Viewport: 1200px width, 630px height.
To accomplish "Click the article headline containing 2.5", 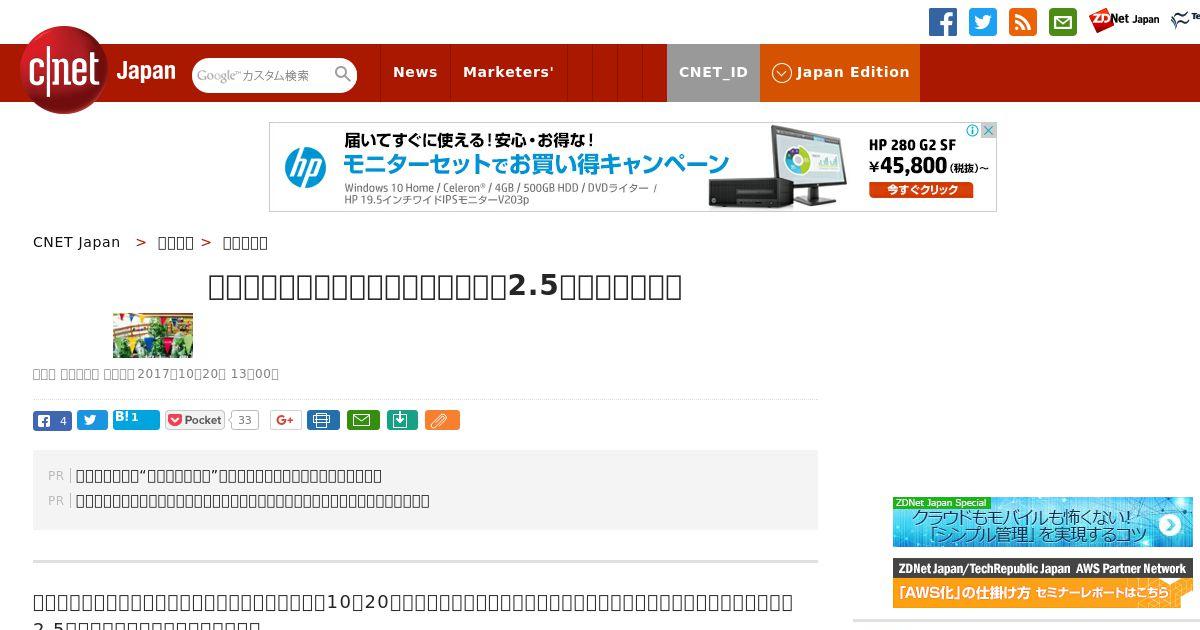I will (x=445, y=286).
